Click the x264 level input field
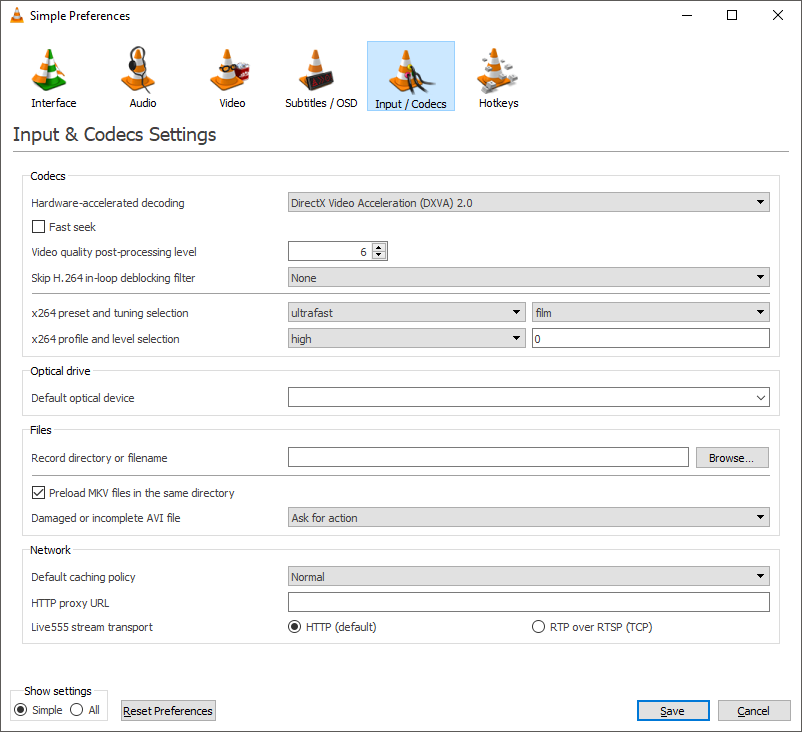 pos(651,339)
